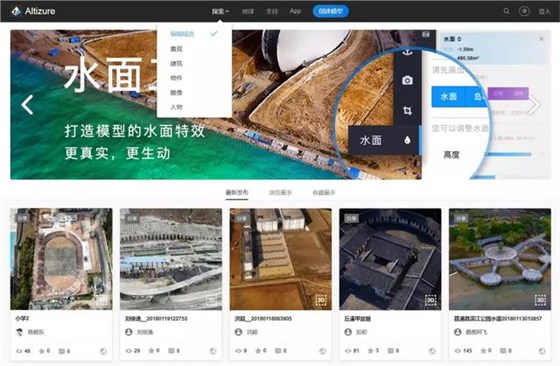Go to next banner slide arrow

tap(534, 105)
